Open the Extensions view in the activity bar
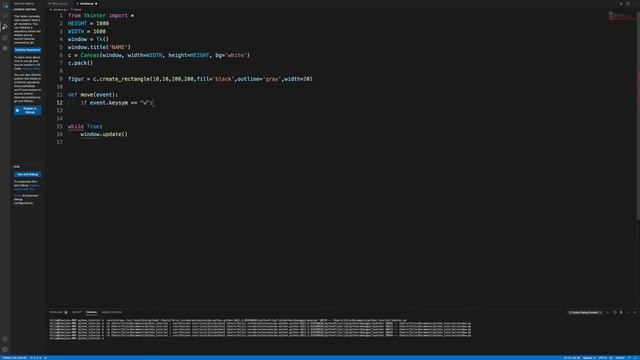 (5, 38)
